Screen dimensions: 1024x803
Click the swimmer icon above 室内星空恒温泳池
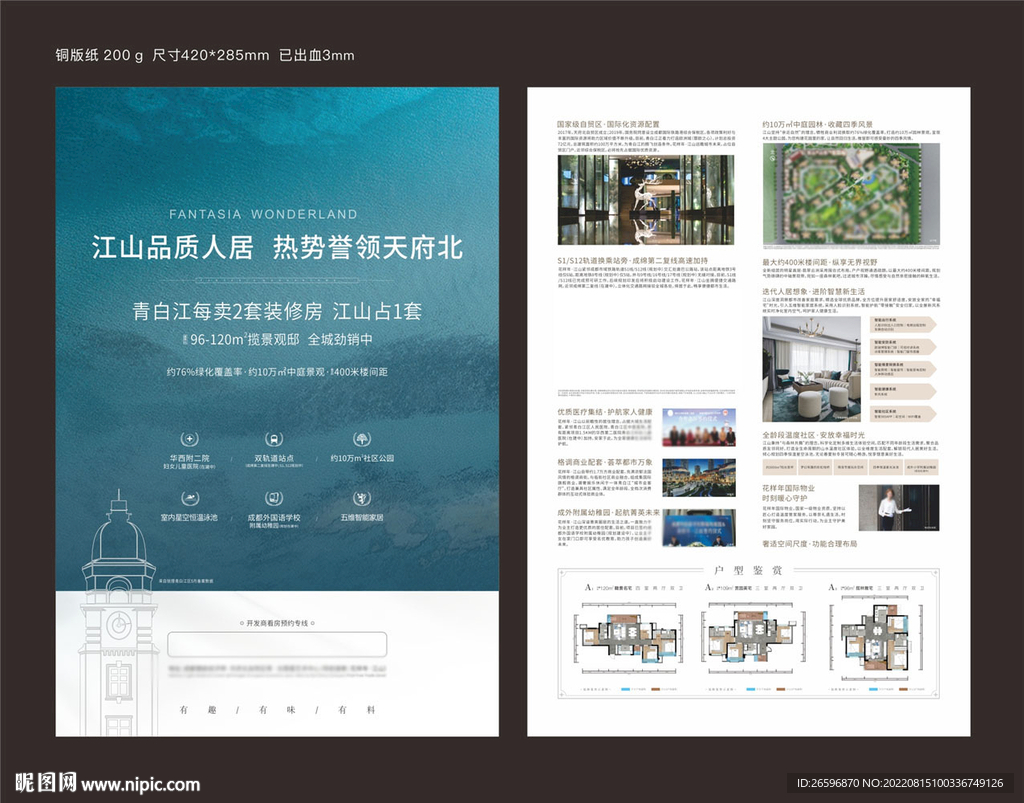(189, 499)
